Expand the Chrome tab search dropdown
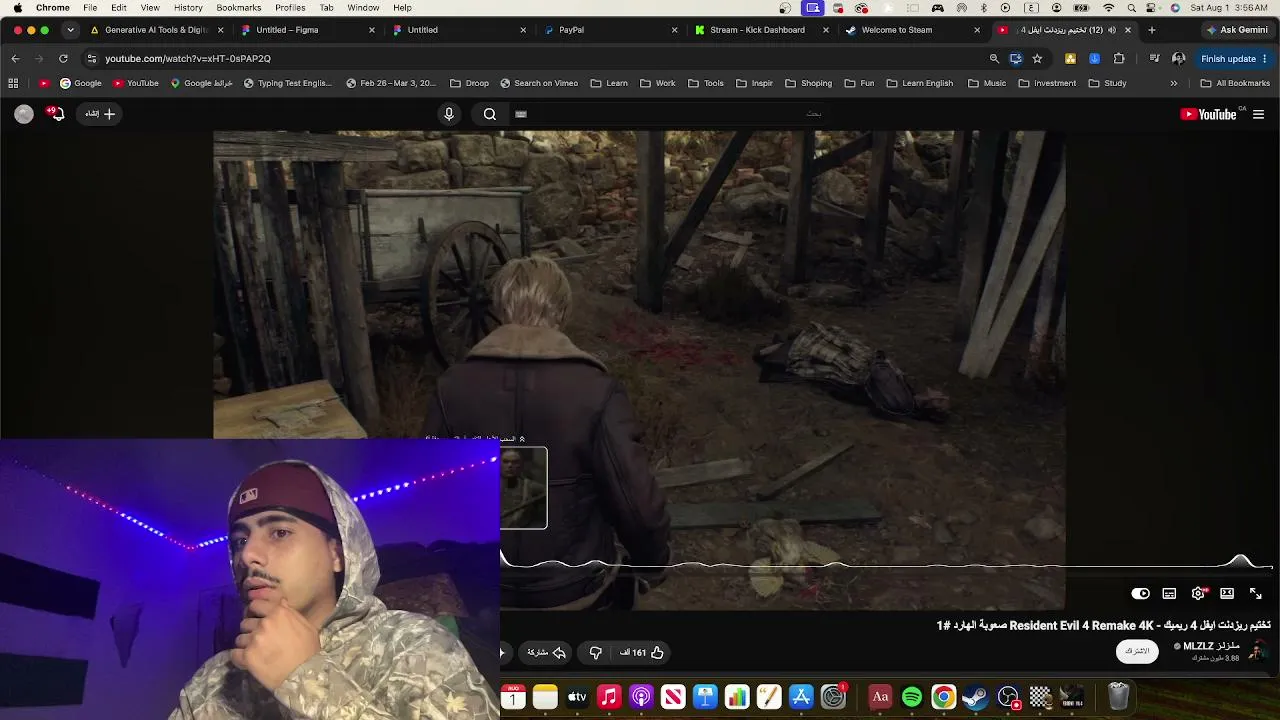1280x720 pixels. tap(70, 30)
